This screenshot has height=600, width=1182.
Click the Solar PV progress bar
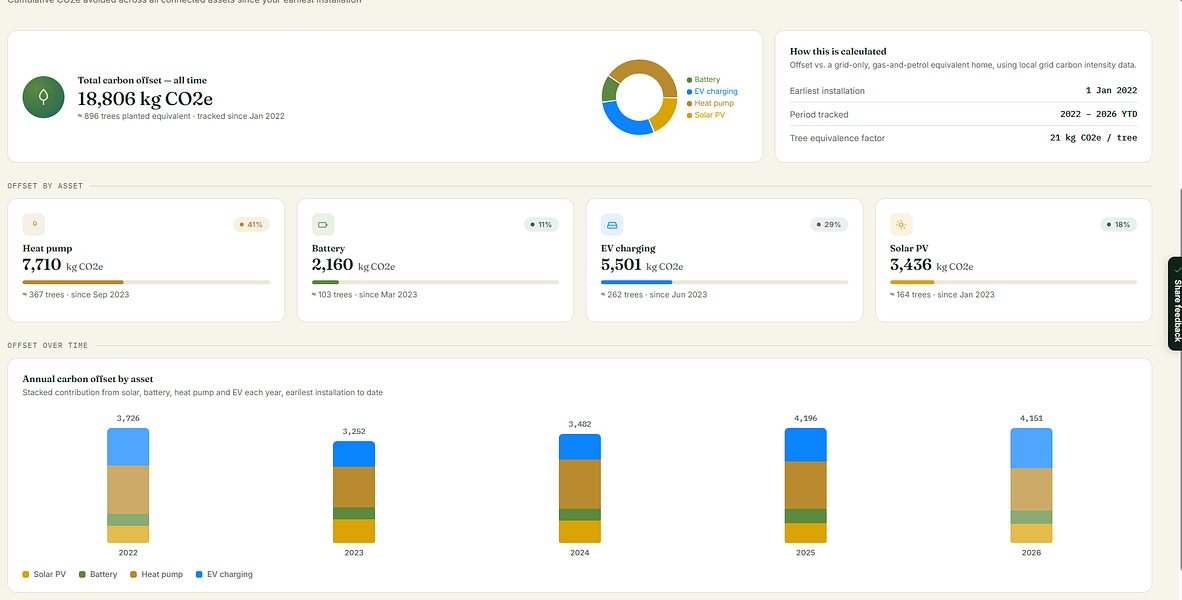(1013, 283)
